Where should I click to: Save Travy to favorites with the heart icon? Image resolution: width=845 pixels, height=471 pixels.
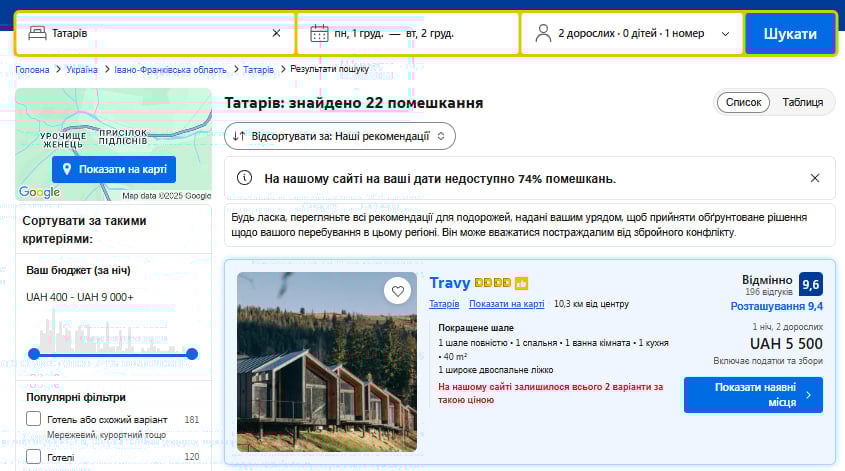point(398,291)
